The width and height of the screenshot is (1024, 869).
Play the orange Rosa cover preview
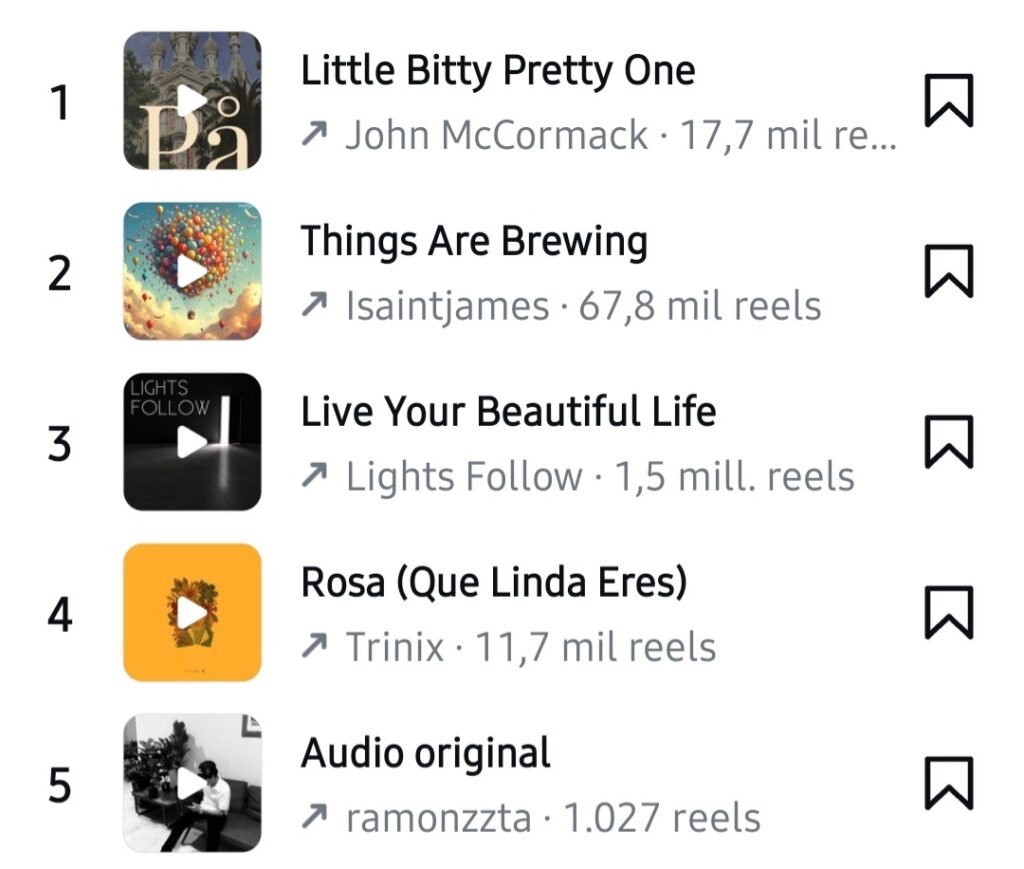(192, 612)
